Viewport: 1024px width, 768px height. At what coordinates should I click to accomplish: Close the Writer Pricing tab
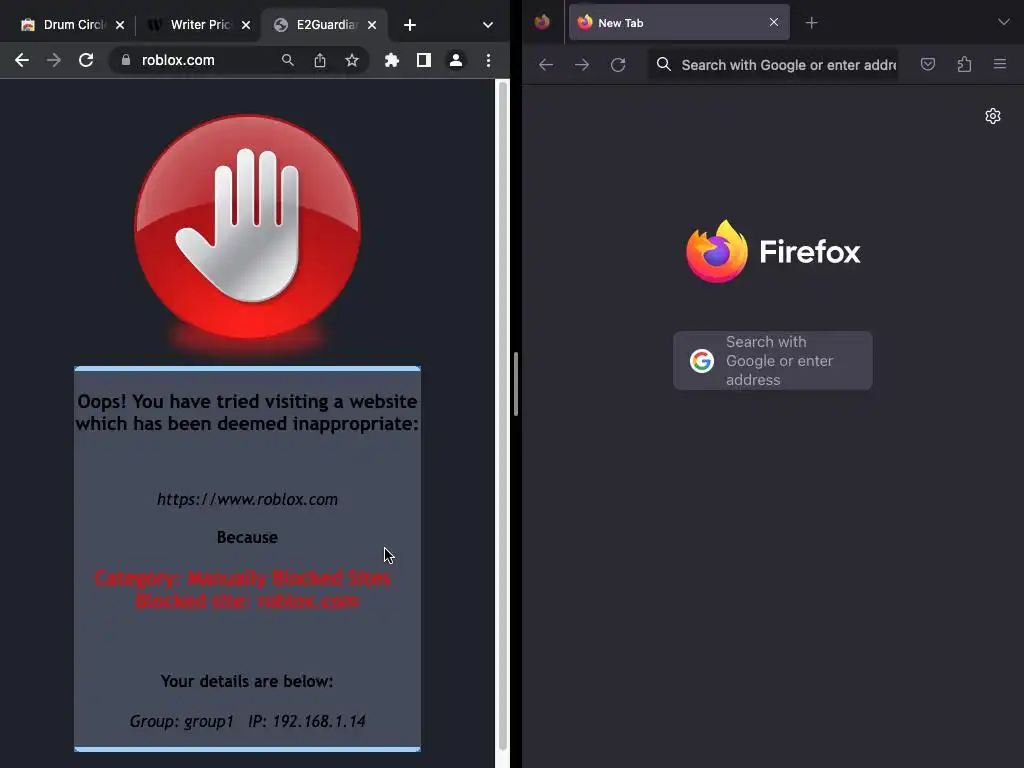tap(246, 25)
